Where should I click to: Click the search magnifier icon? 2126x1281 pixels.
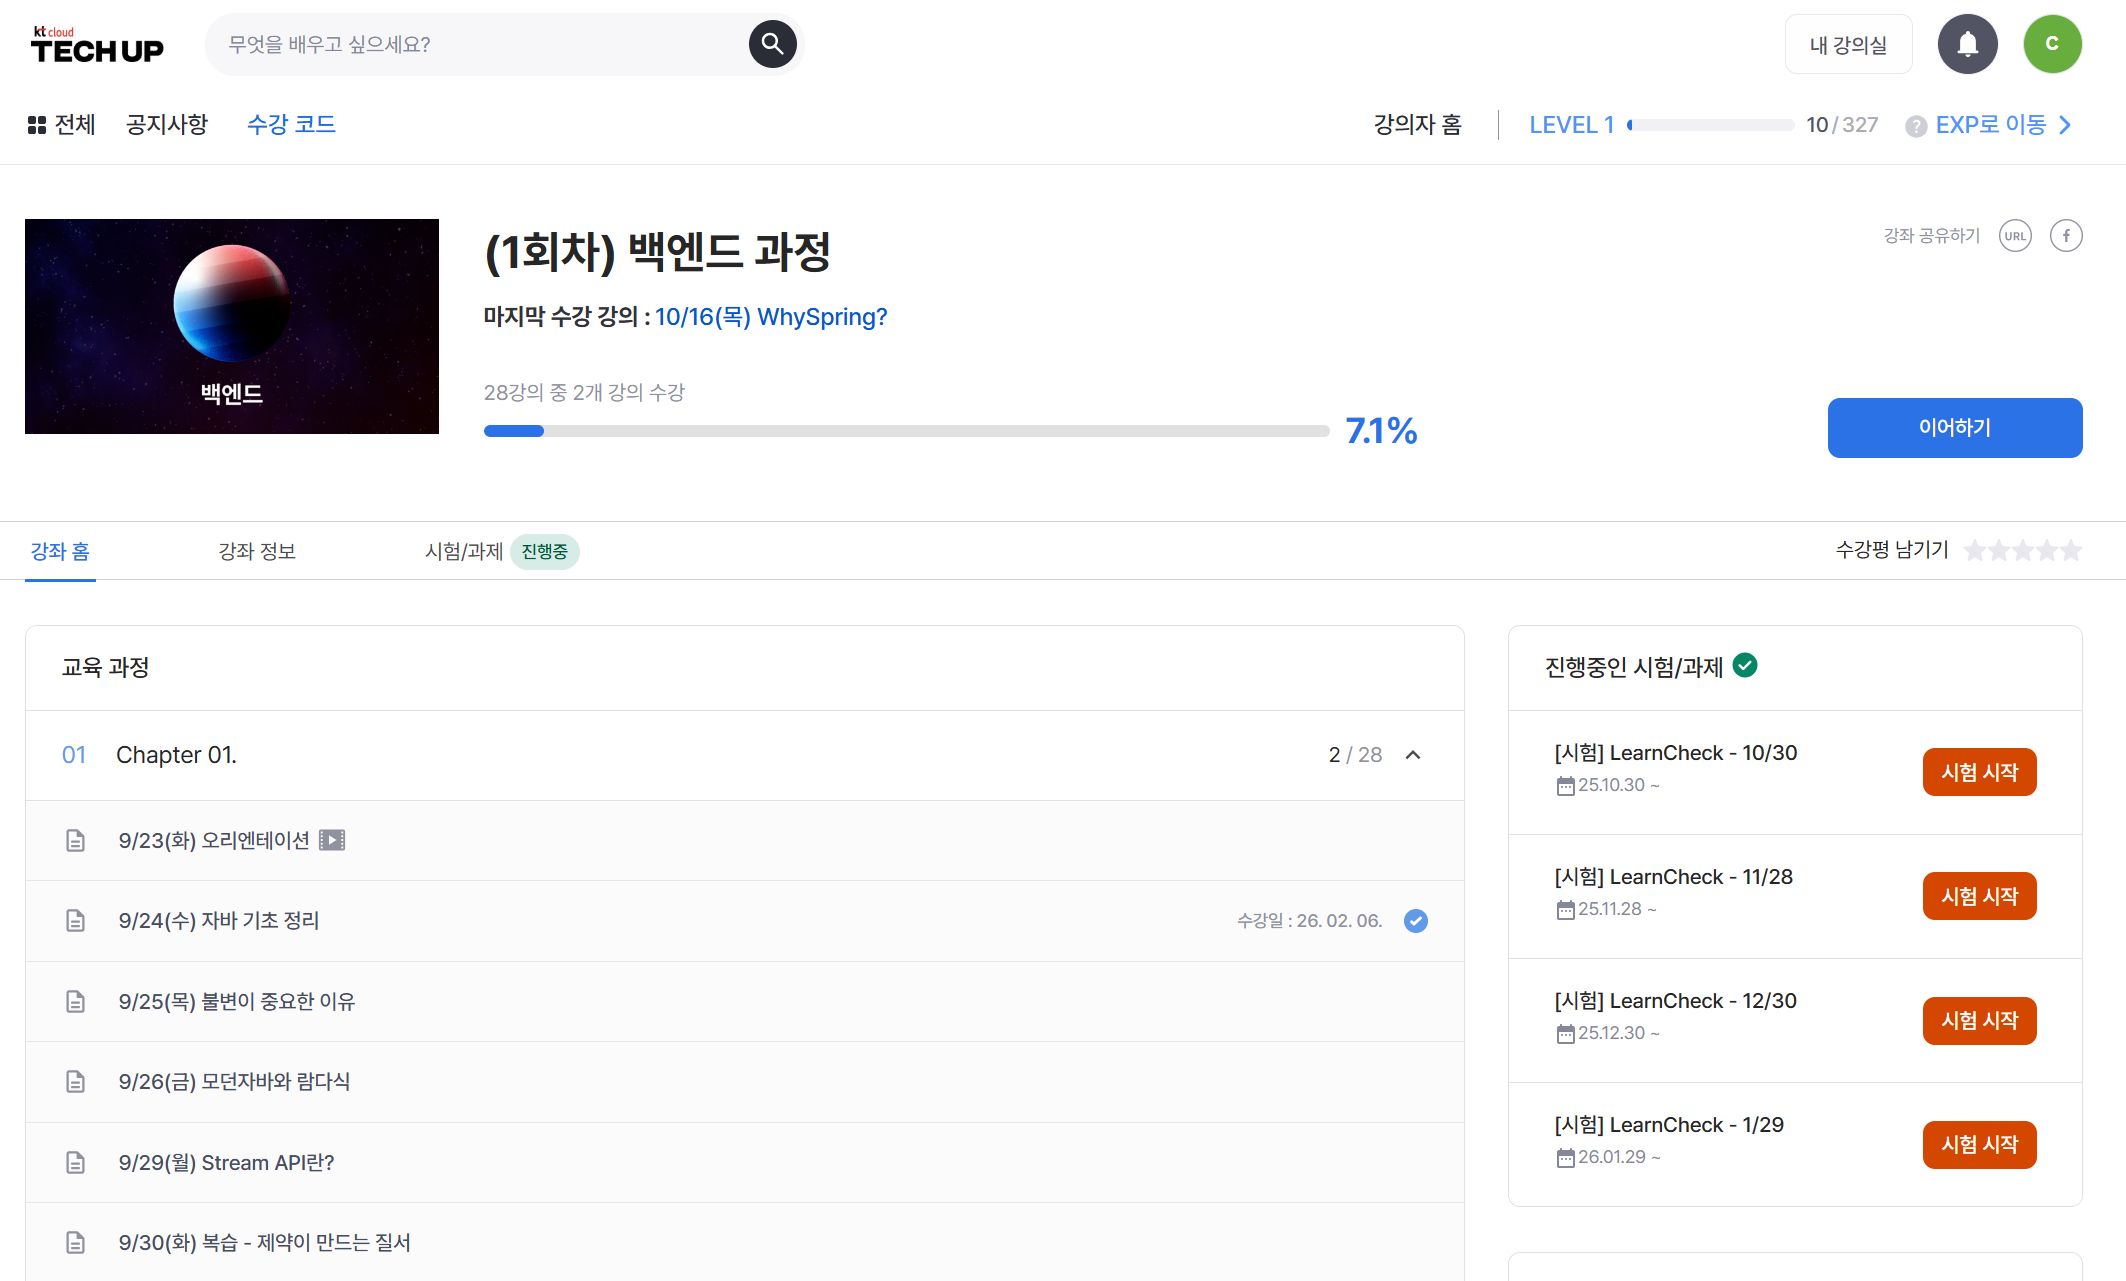tap(772, 44)
